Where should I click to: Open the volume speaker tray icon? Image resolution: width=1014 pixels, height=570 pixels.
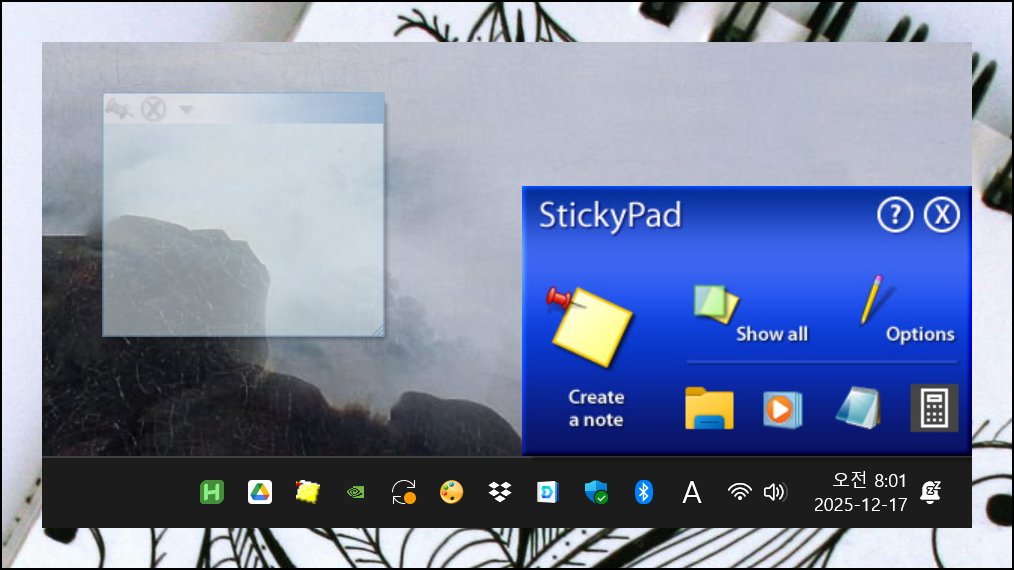pyautogui.click(x=774, y=492)
